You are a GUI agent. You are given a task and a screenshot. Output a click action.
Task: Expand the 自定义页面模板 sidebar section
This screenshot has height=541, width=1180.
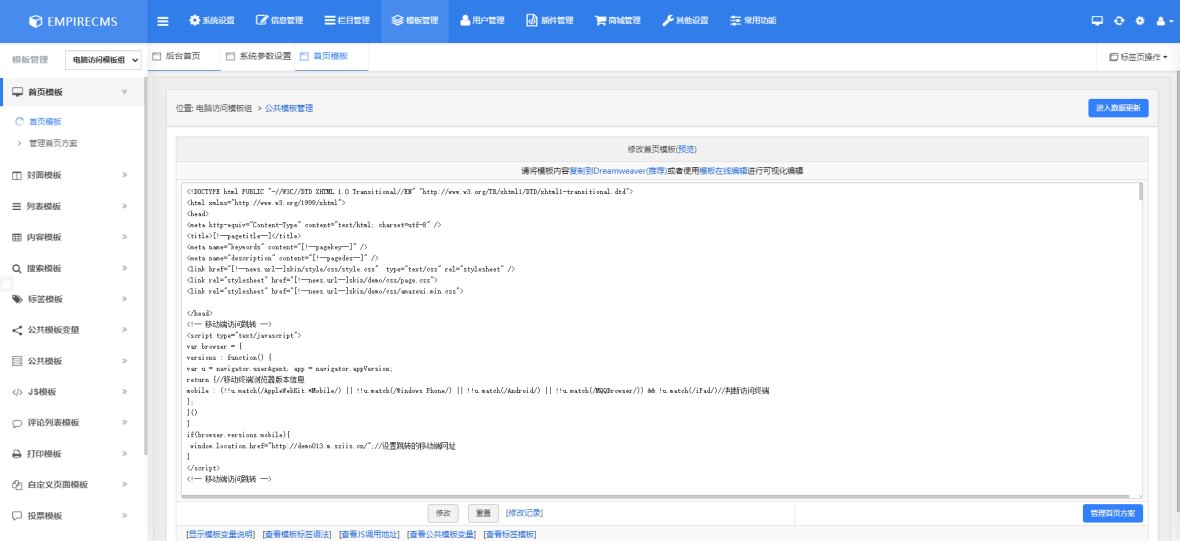pyautogui.click(x=72, y=485)
